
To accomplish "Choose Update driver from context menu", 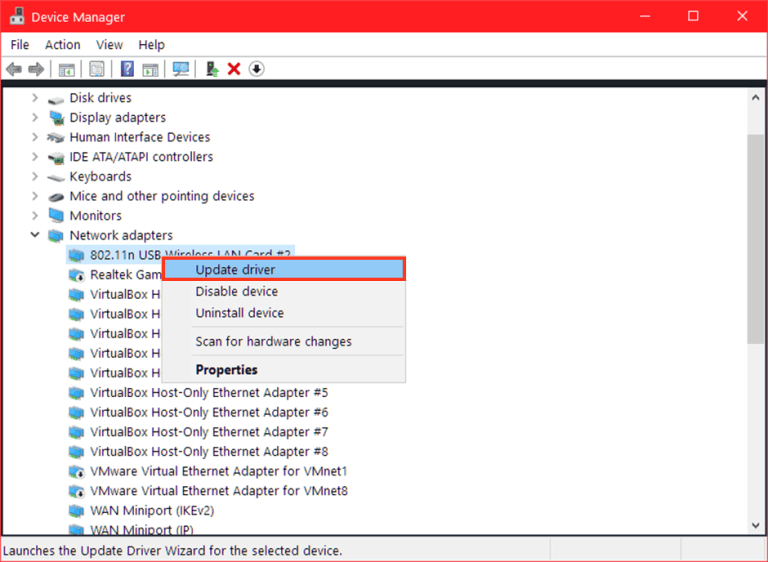I will [235, 269].
